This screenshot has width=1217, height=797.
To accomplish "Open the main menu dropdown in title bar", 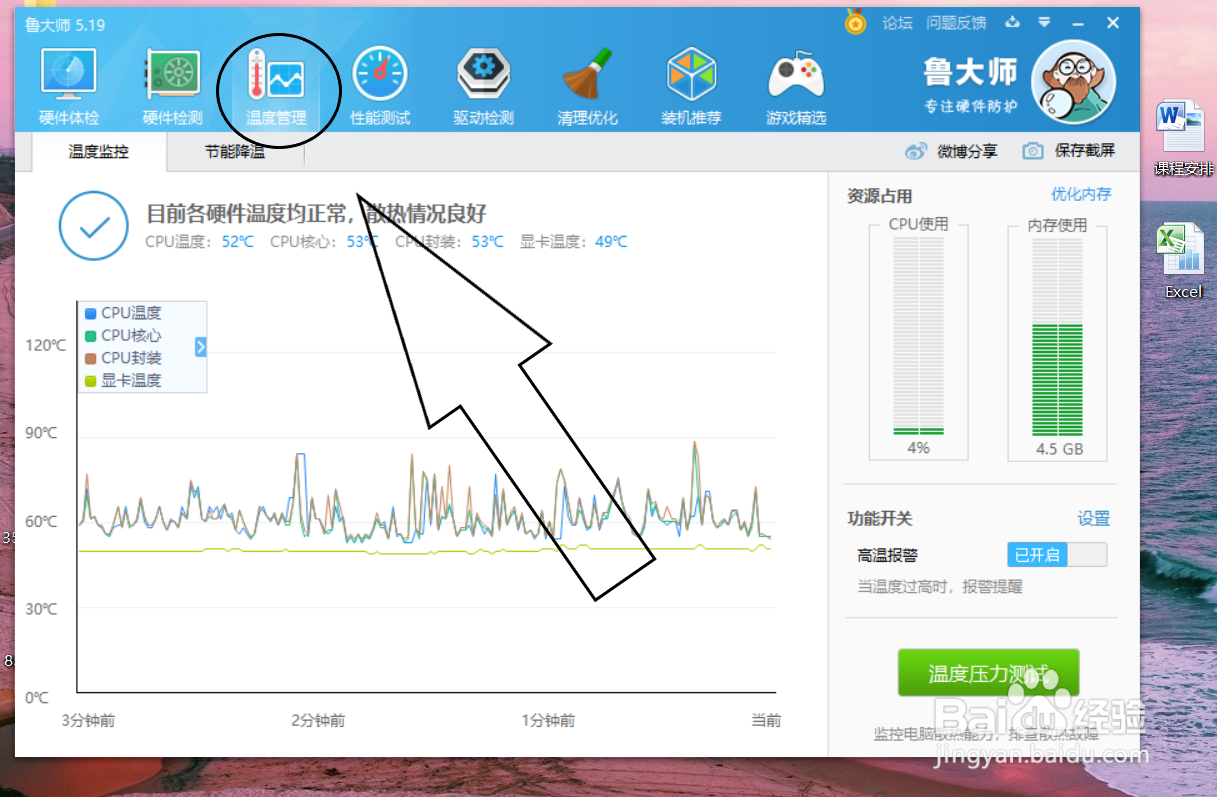I will click(x=1044, y=22).
